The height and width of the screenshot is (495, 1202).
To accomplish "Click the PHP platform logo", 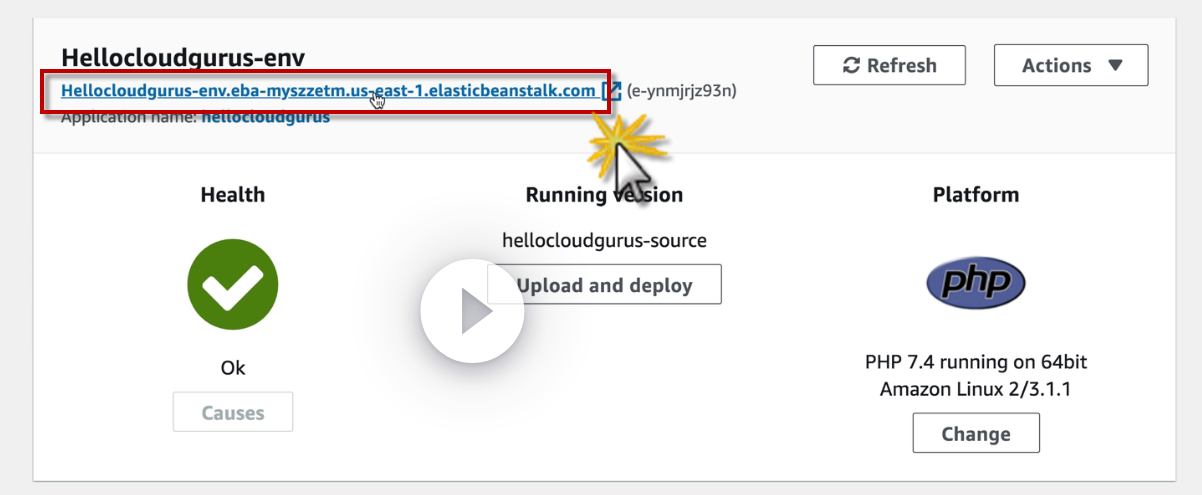I will coord(975,283).
